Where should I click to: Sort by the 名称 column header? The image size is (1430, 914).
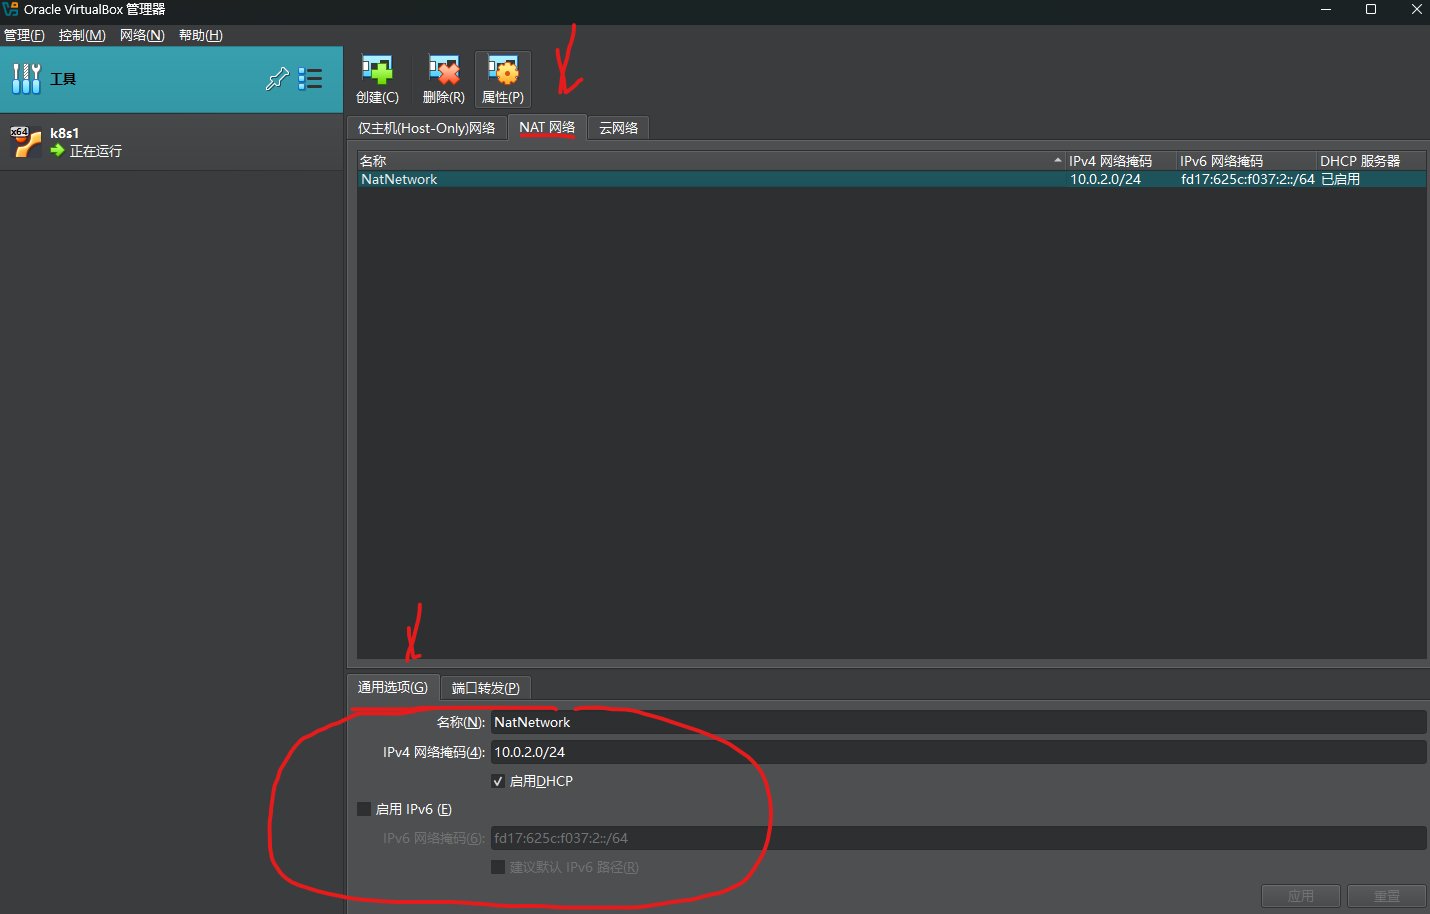click(711, 161)
